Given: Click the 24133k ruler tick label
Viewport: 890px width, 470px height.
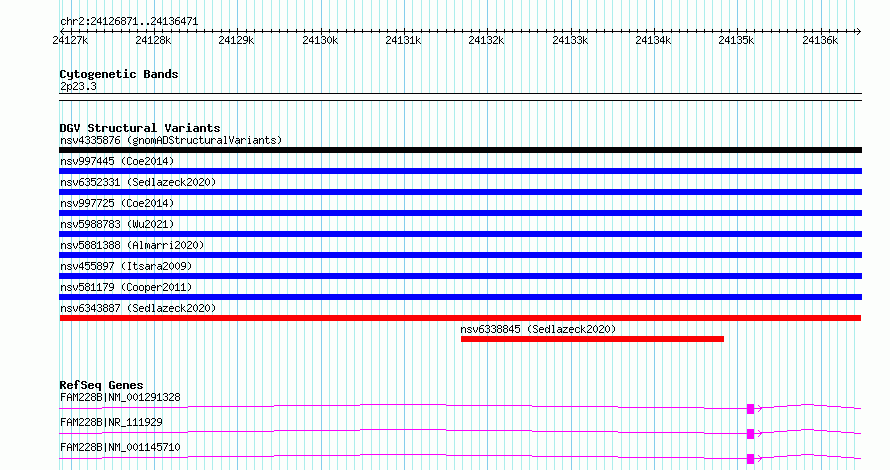Looking at the screenshot, I should [x=570, y=40].
